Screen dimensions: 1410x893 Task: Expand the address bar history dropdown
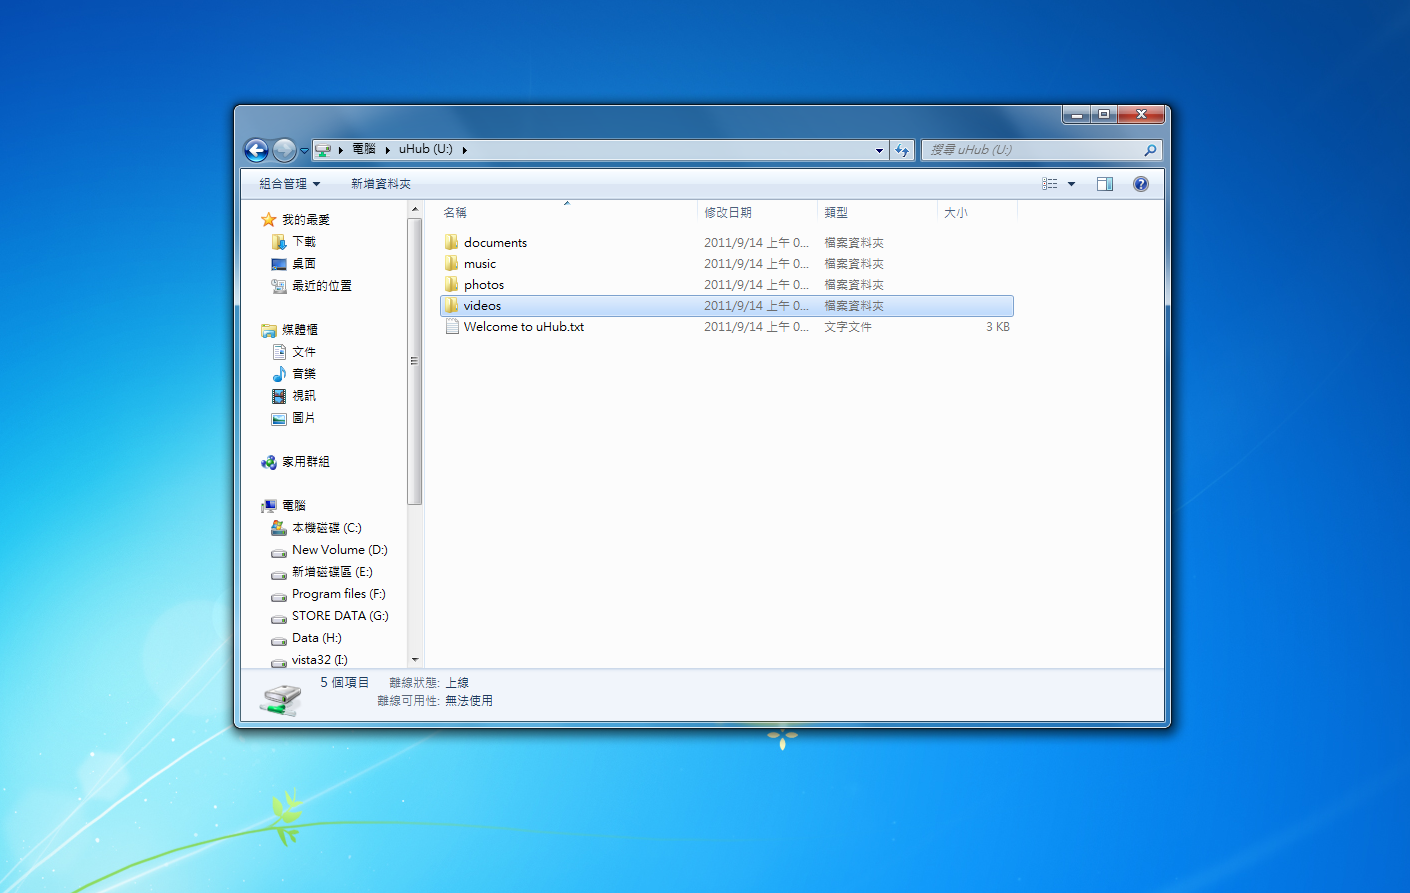pyautogui.click(x=879, y=150)
